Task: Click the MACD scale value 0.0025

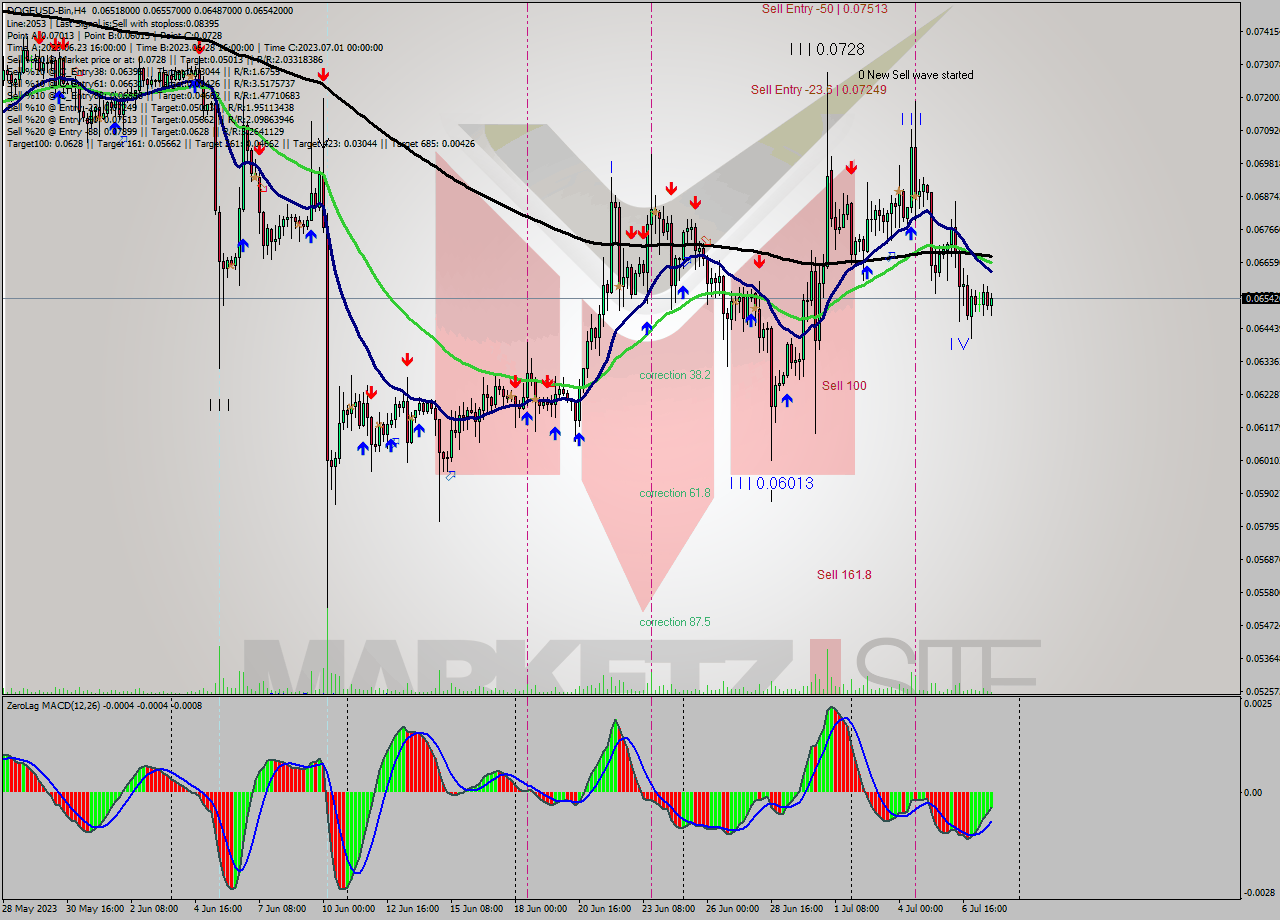Action: 1258,704
